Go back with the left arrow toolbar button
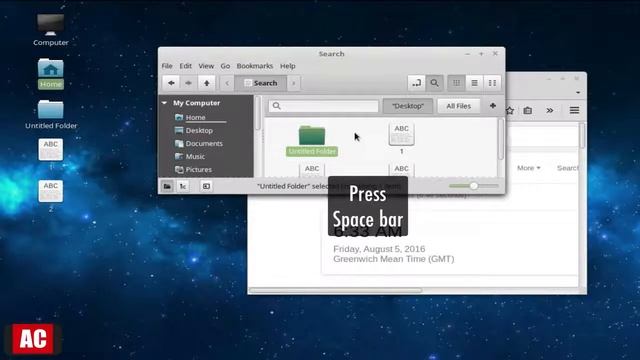 pyautogui.click(x=171, y=83)
